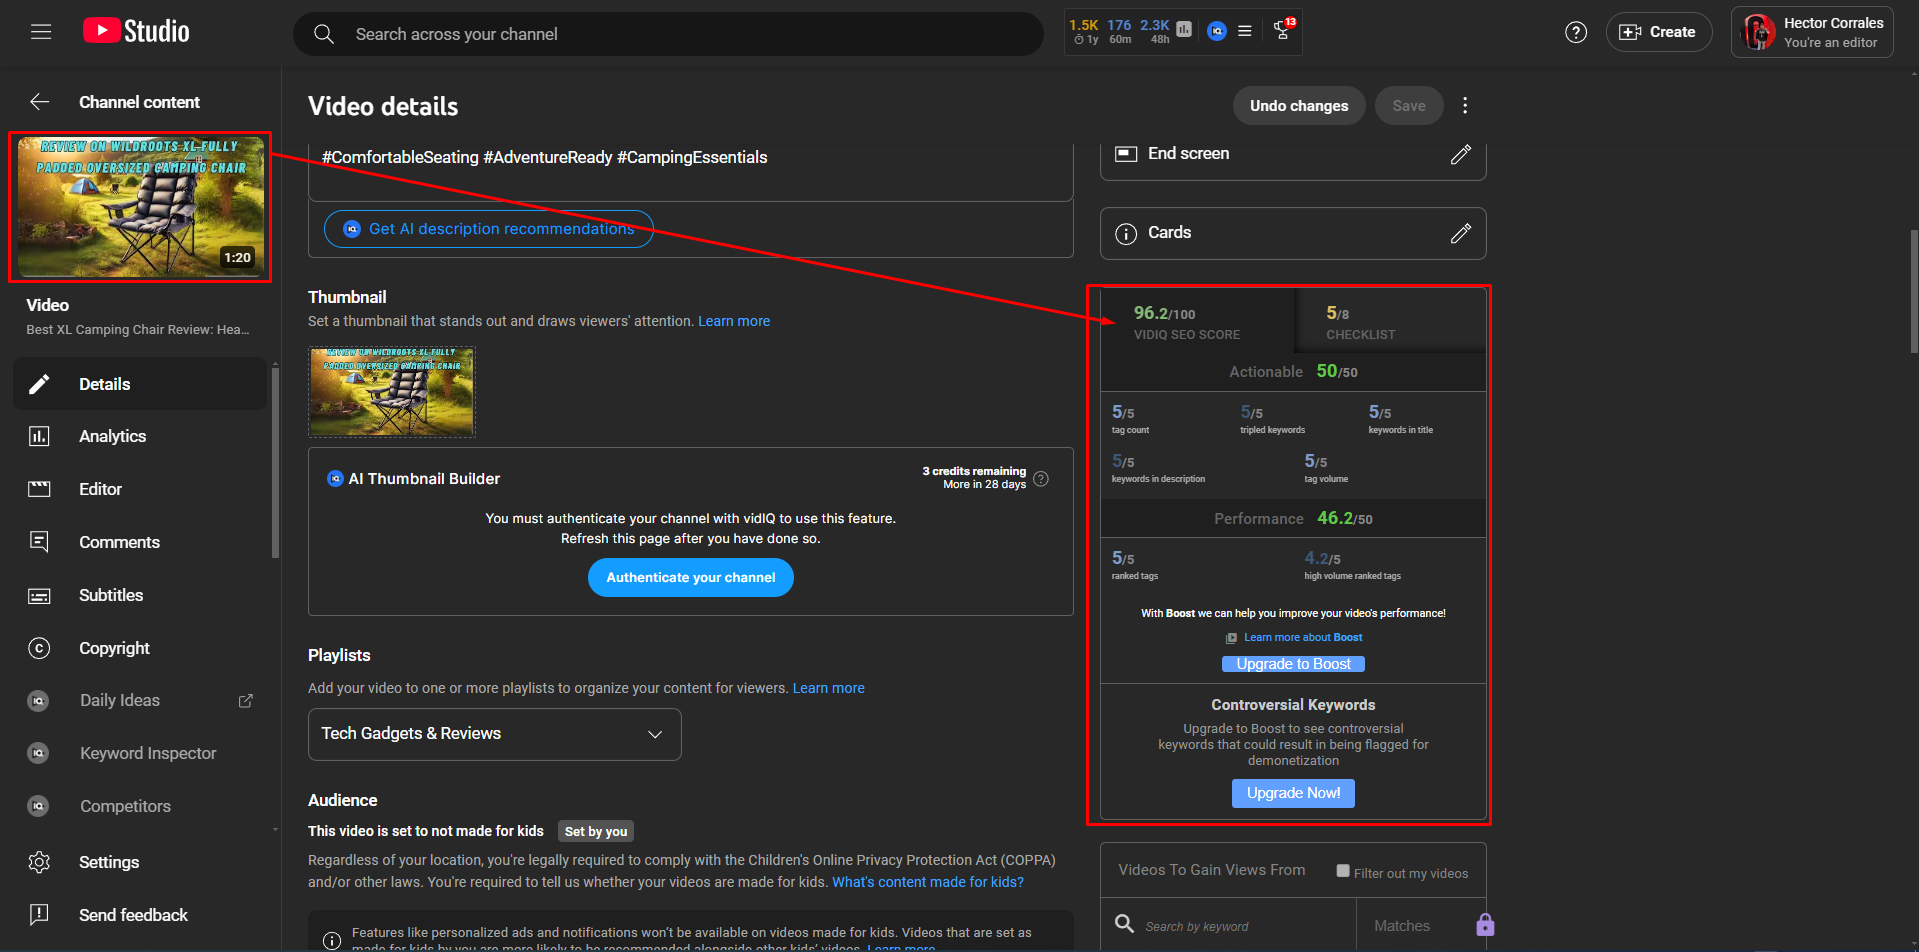The height and width of the screenshot is (952, 1919).
Task: Click the Save button
Action: click(x=1409, y=106)
